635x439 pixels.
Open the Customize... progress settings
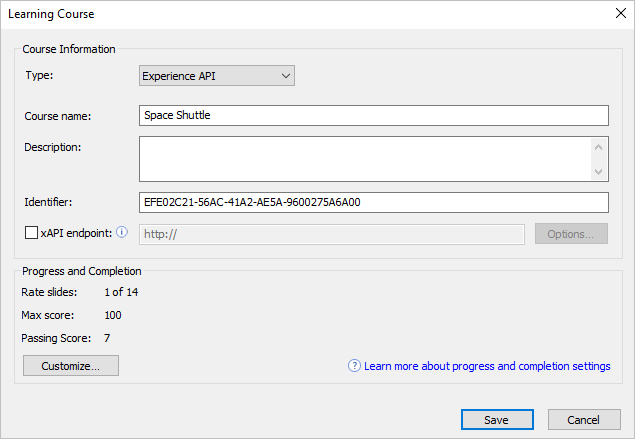71,366
